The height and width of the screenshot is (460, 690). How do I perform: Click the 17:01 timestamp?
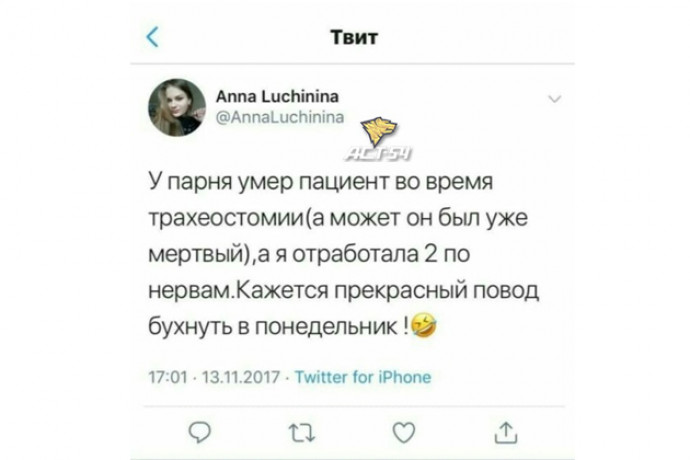click(168, 378)
